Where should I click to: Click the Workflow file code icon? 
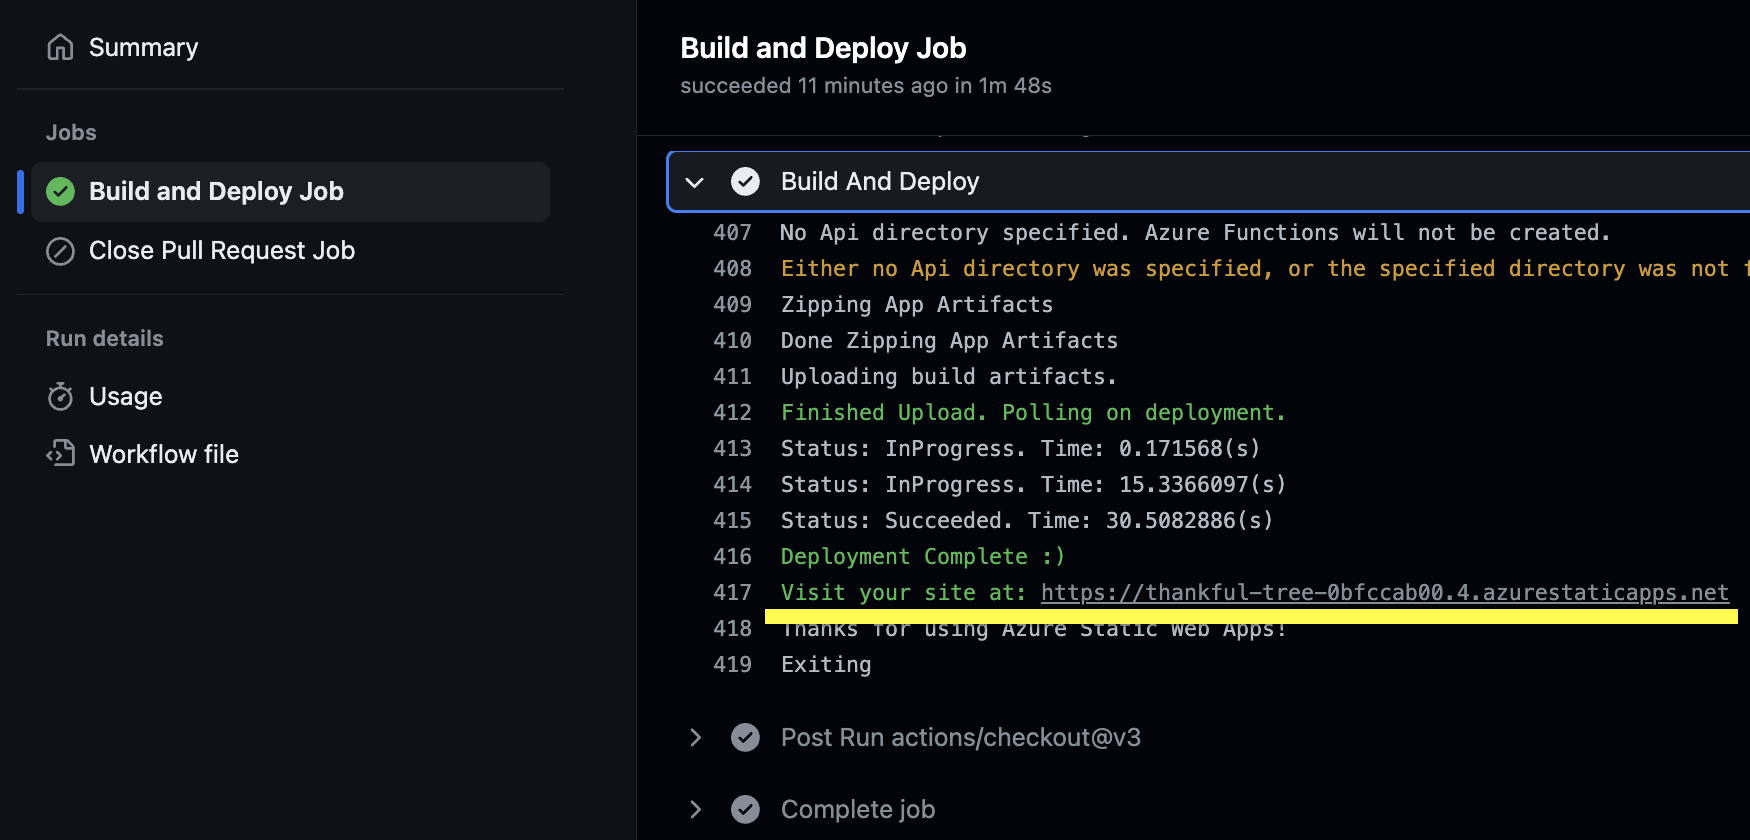[x=60, y=454]
